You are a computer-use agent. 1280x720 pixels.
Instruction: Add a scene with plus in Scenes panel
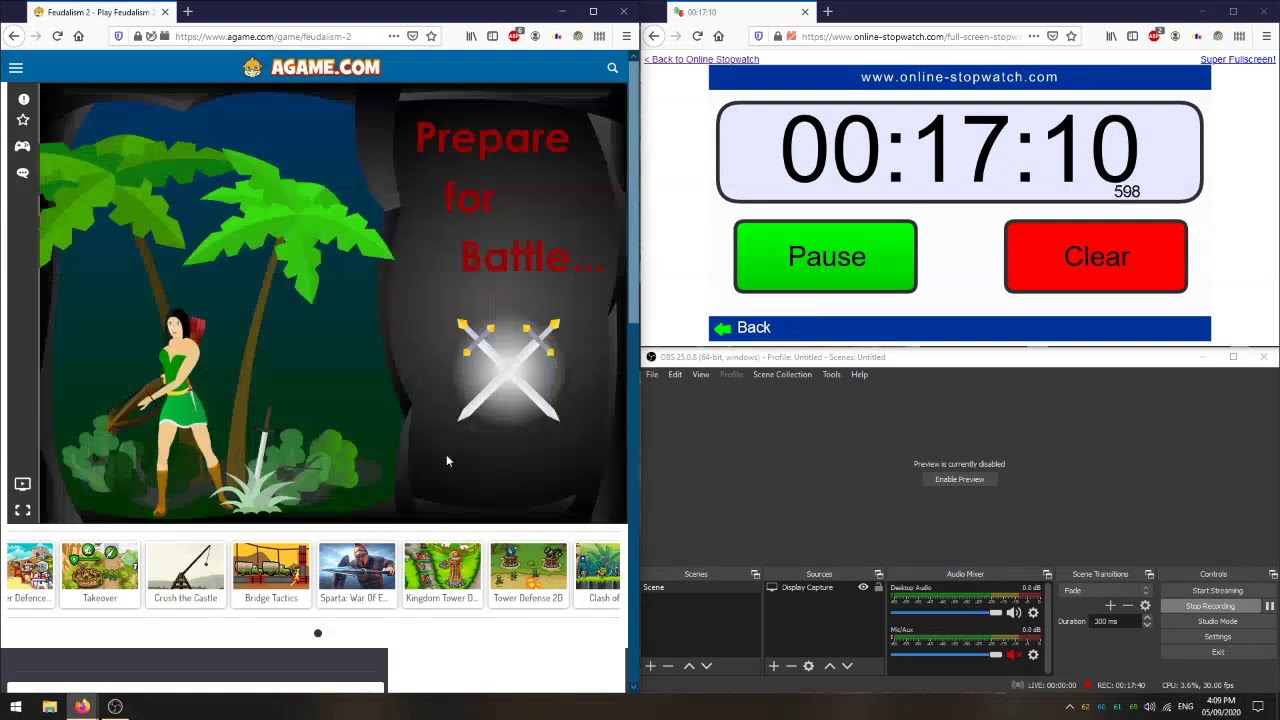(650, 666)
